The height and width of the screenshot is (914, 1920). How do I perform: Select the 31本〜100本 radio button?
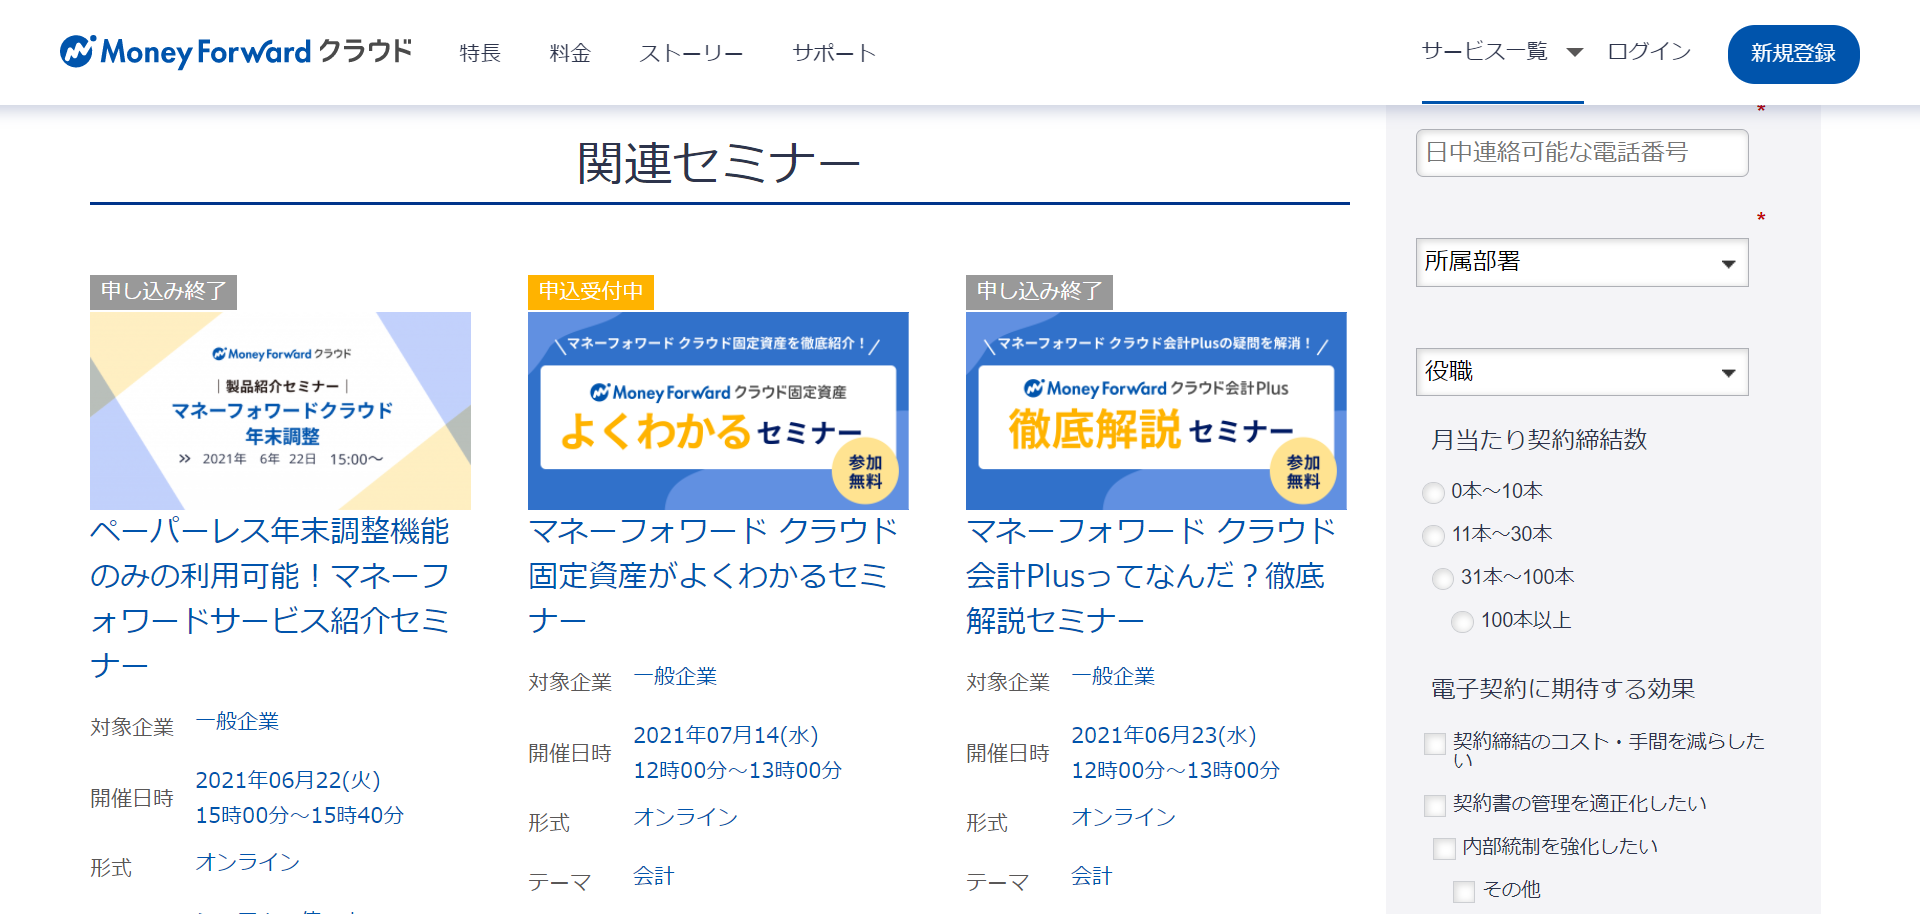point(1443,578)
